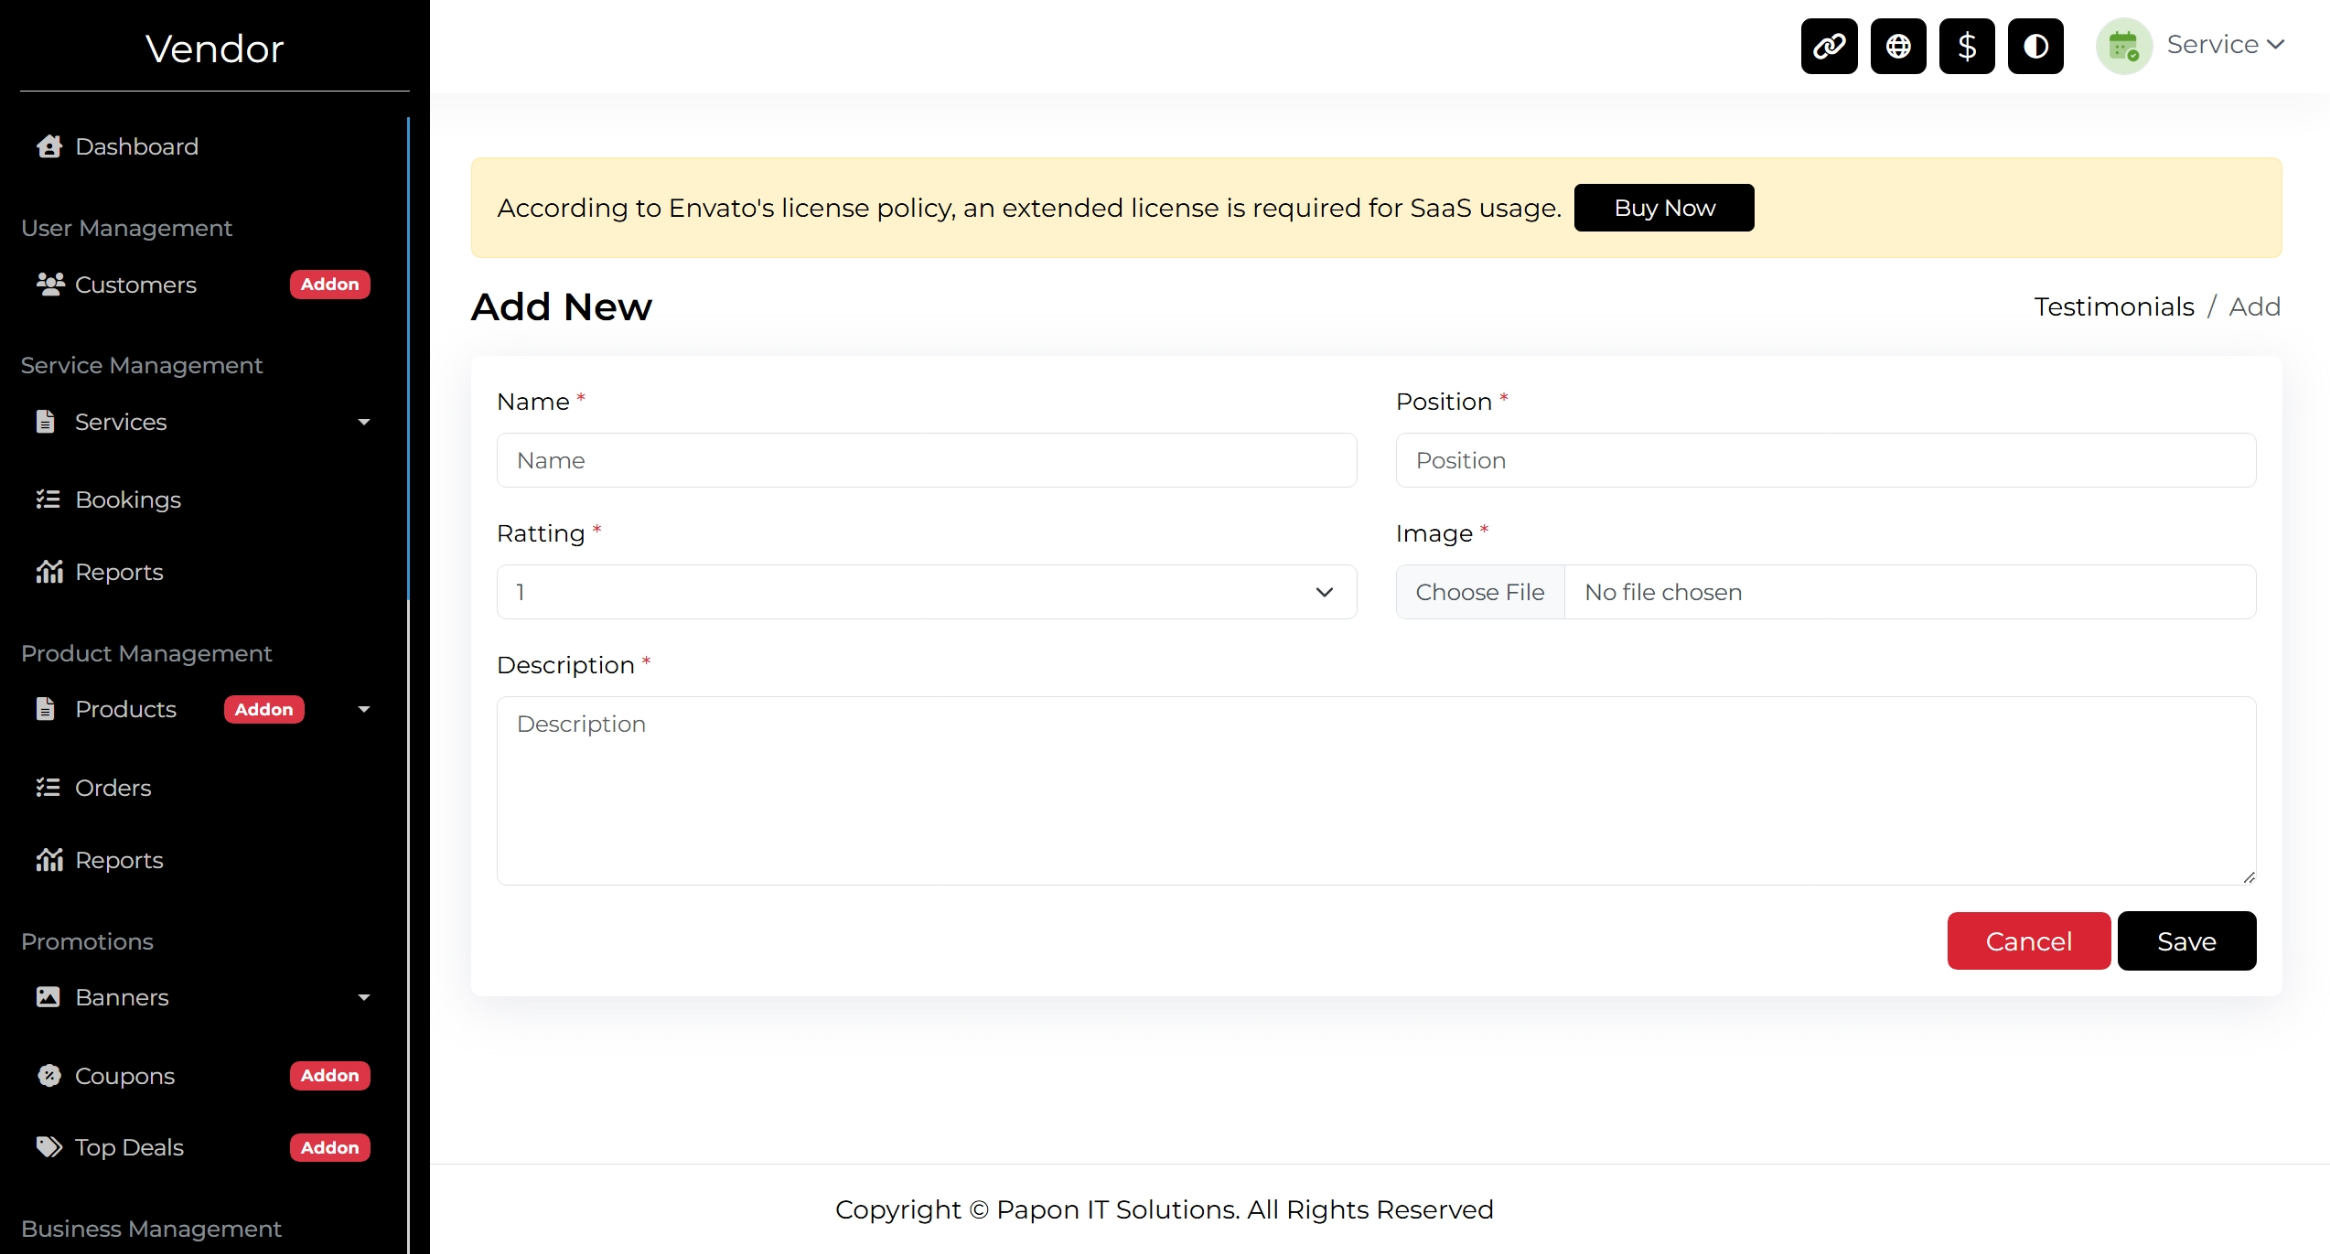Viewport: 2330px width, 1254px height.
Task: Click the Top Deals tags icon
Action: tap(49, 1147)
